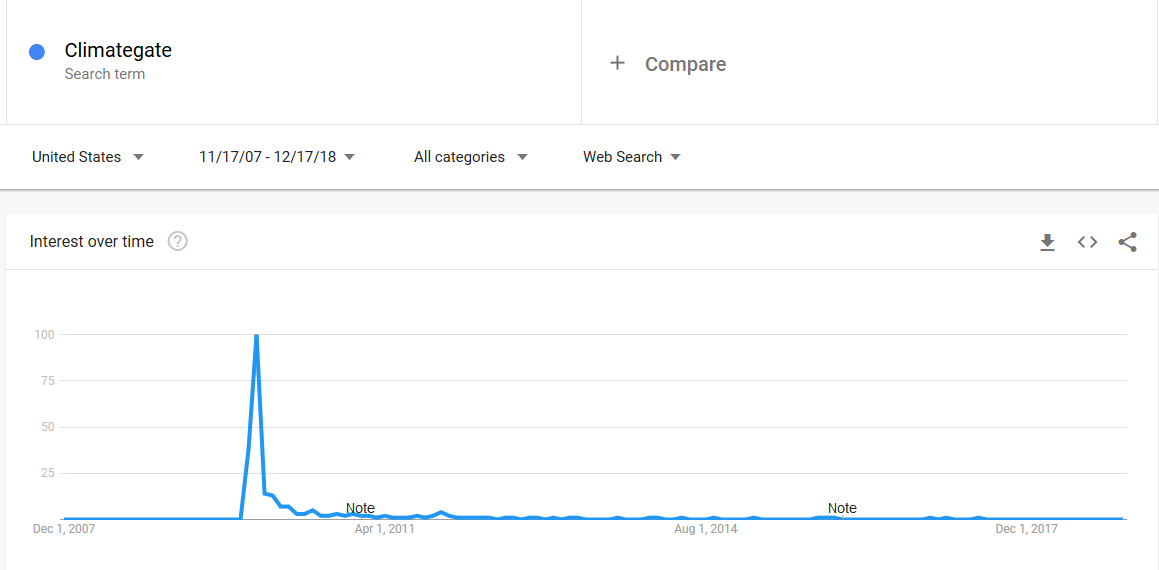The image size is (1159, 570).
Task: Share the interest over time chart
Action: (1127, 242)
